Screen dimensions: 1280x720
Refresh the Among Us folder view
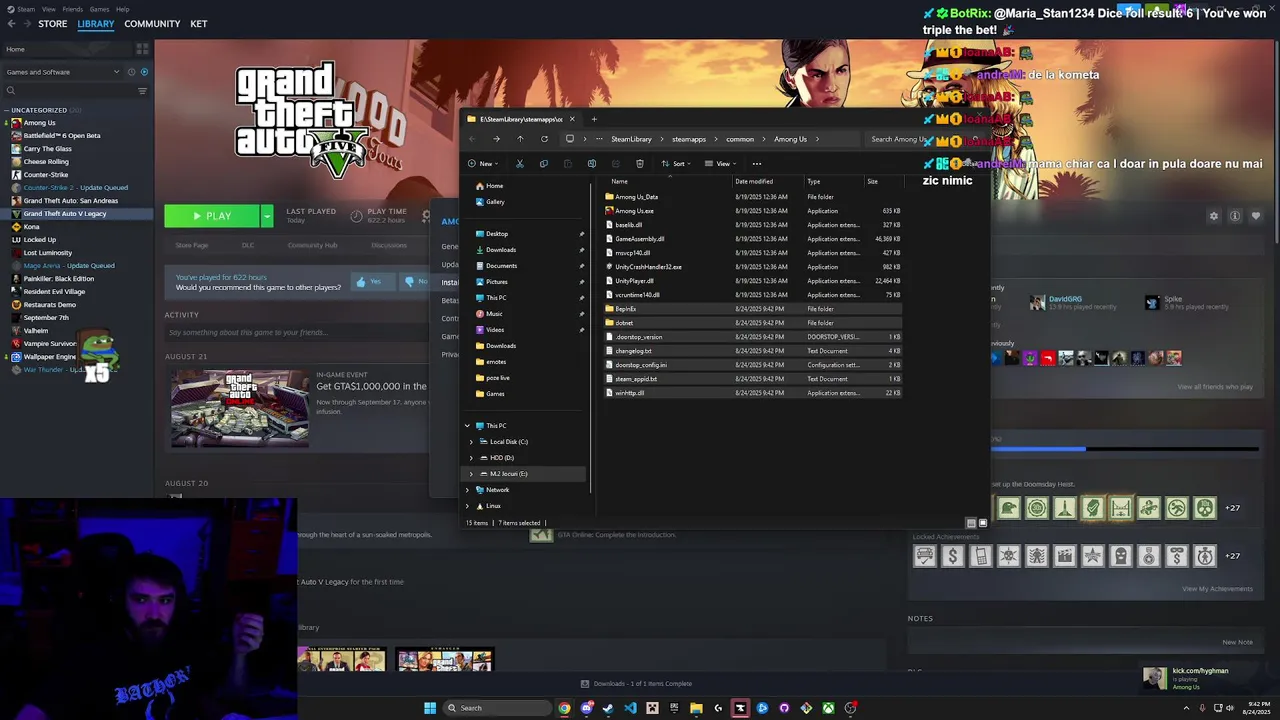click(544, 139)
